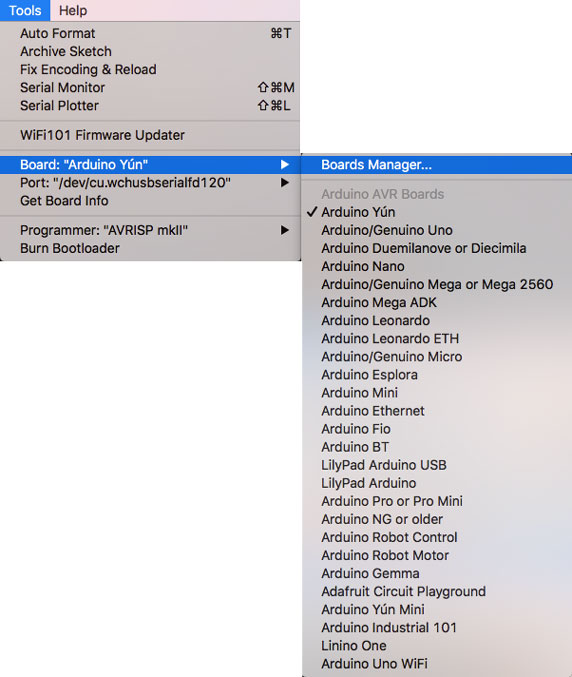572x677 pixels.
Task: Launch WiFi101 Firmware Updater
Action: point(150,135)
